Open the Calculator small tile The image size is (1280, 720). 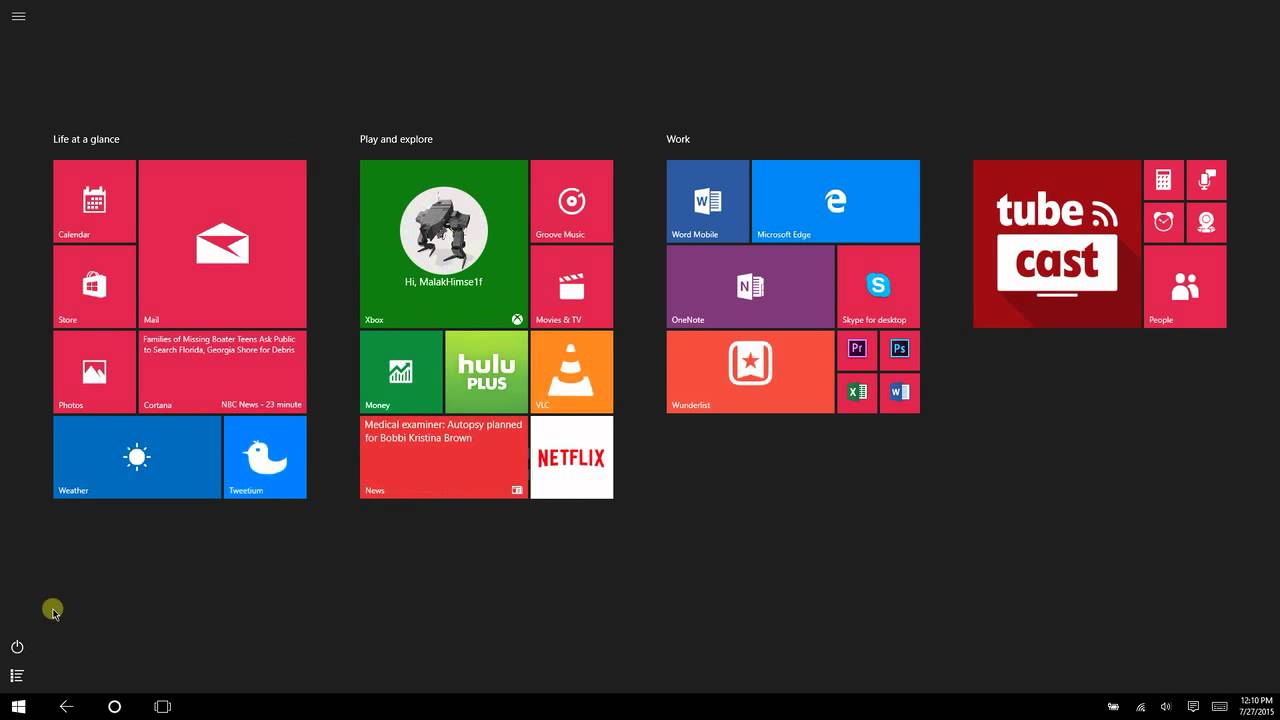click(1163, 180)
